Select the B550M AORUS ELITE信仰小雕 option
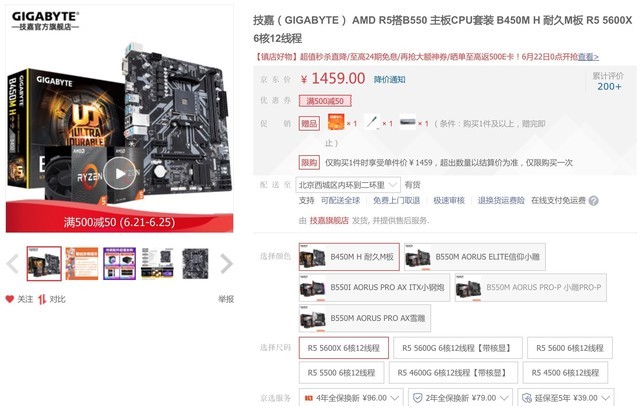Image resolution: width=640 pixels, height=406 pixels. 475,257
